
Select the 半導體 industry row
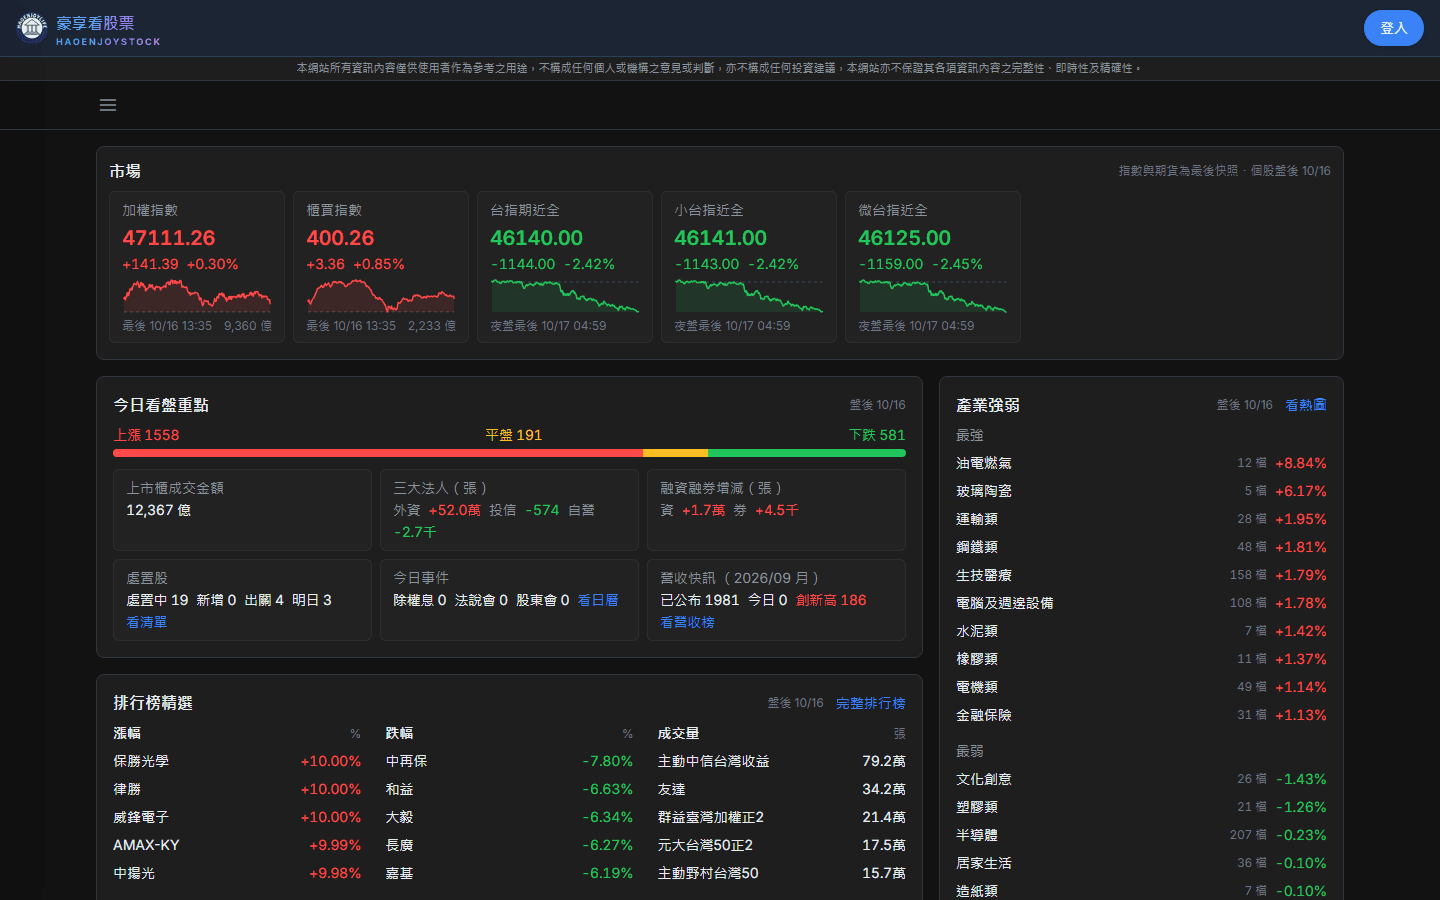(x=1141, y=835)
